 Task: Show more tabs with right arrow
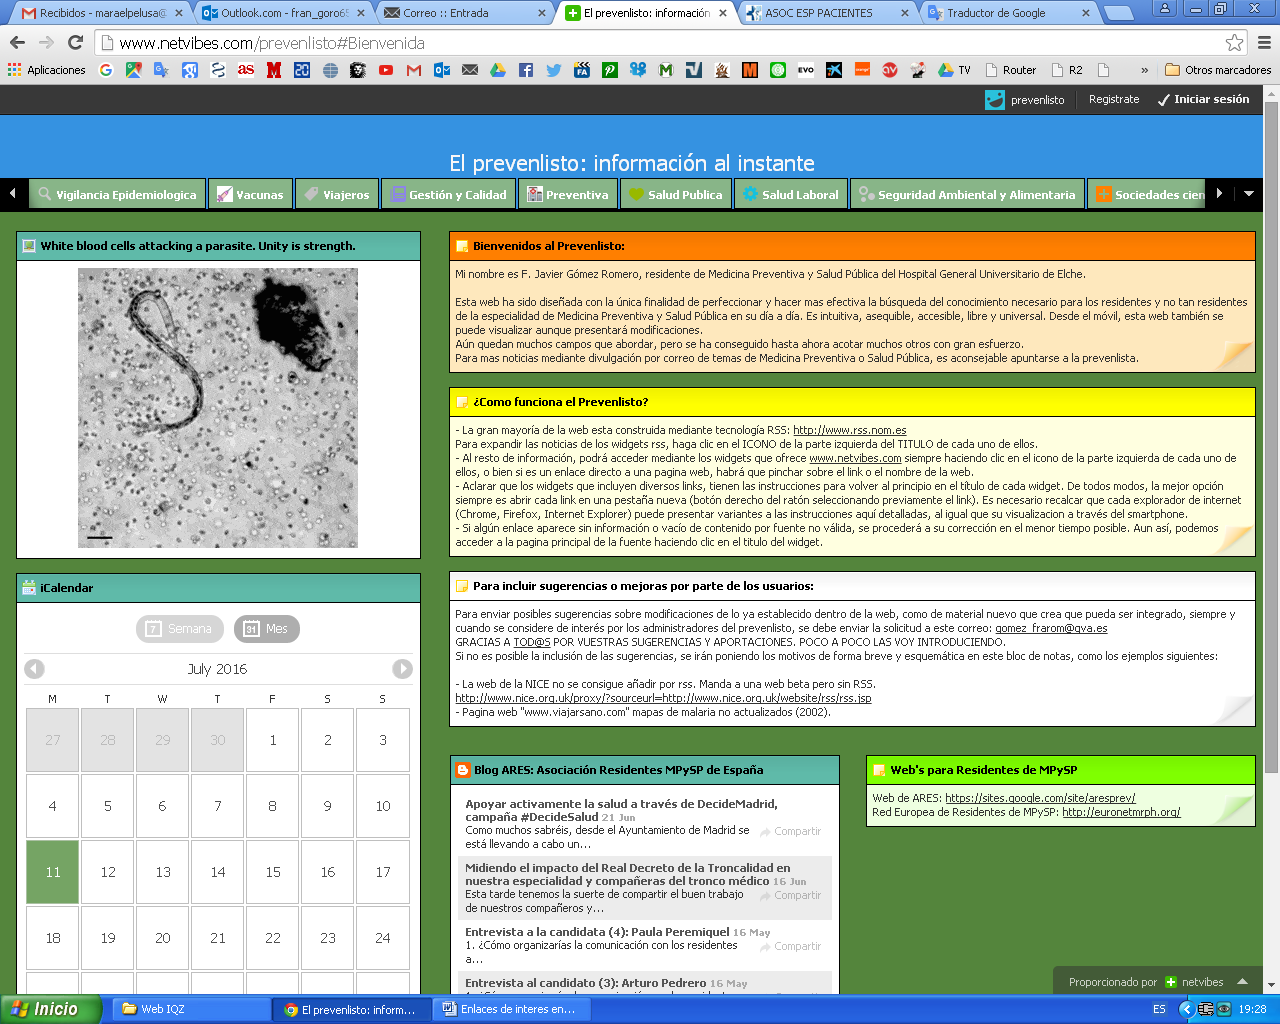(1219, 194)
